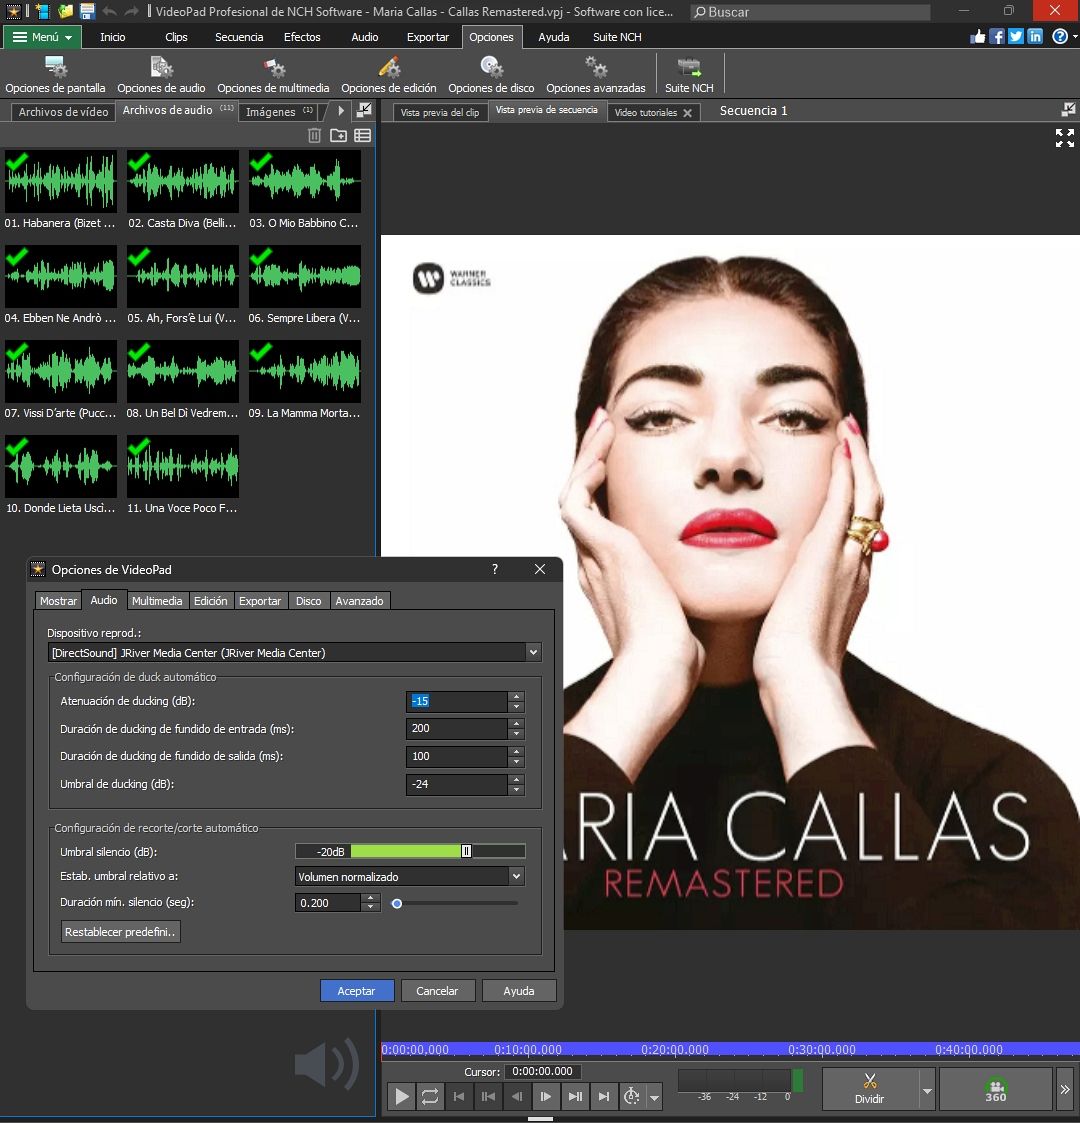Click the new folder icon in the media panel

[x=338, y=136]
